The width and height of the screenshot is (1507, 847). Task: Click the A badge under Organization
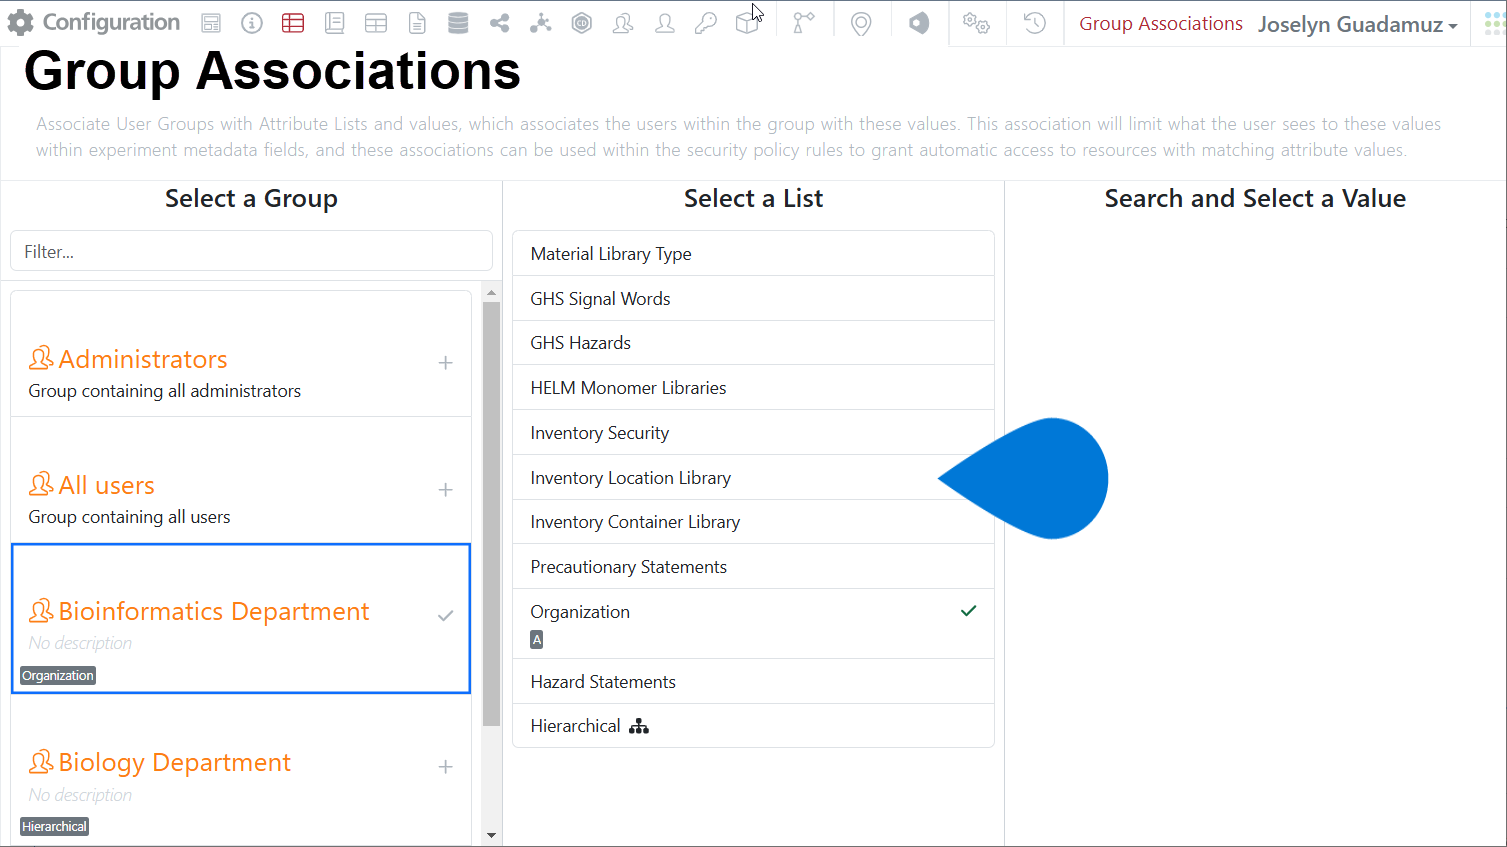pos(537,640)
